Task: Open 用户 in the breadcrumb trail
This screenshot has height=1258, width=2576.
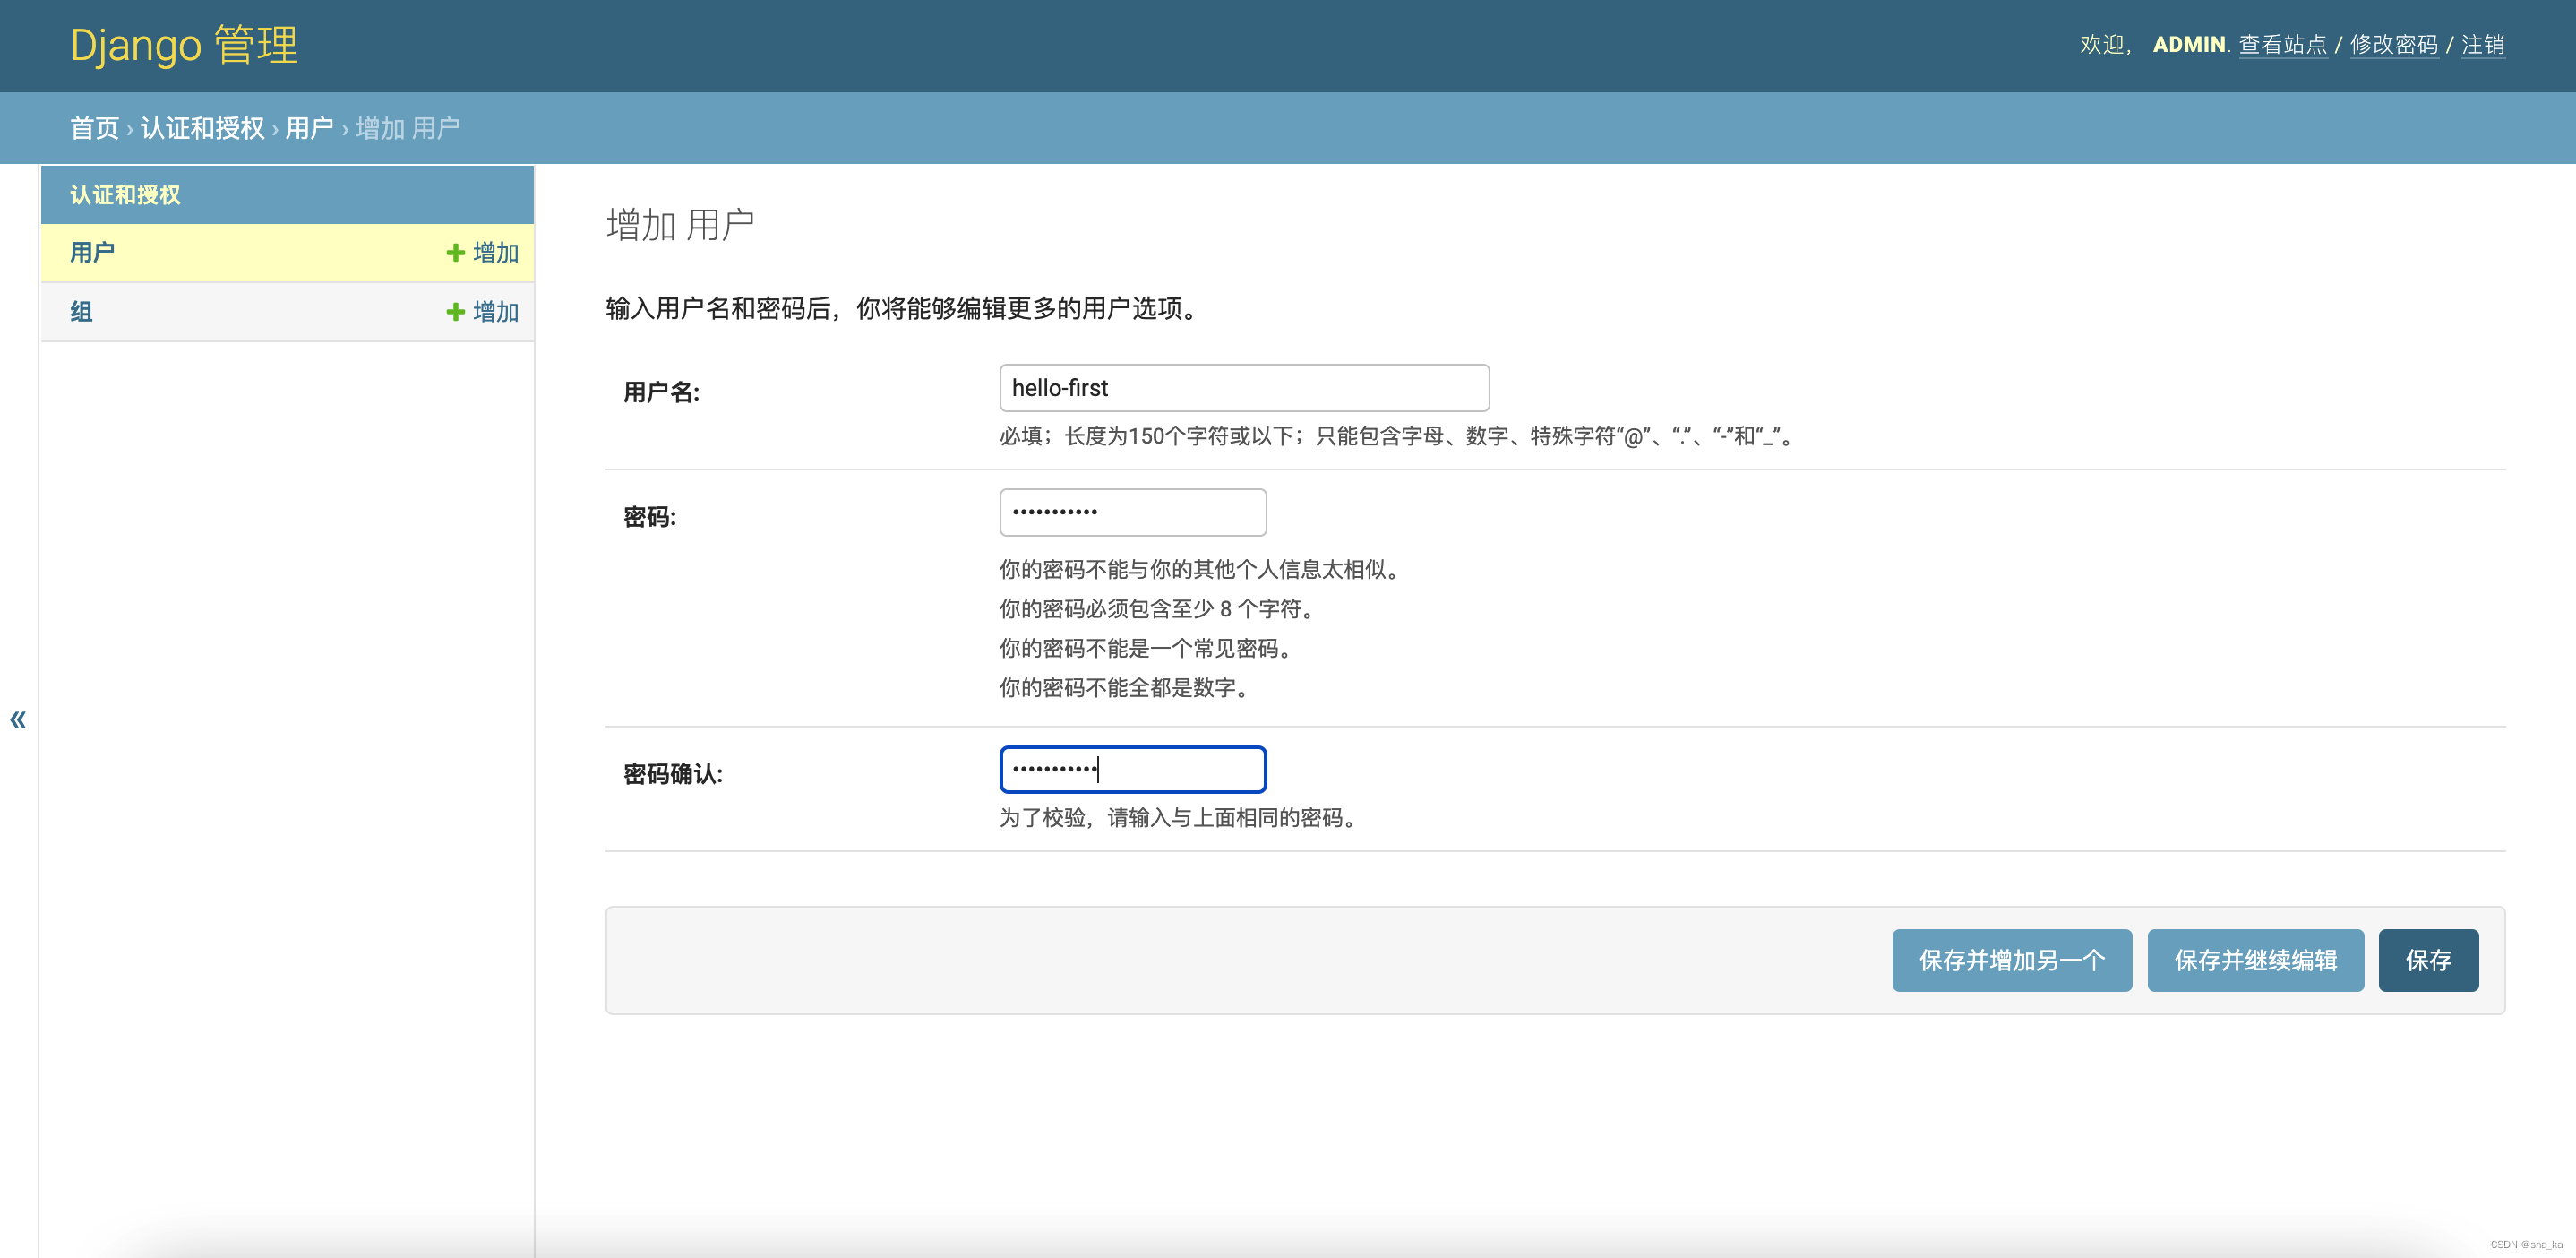Action: pos(309,128)
